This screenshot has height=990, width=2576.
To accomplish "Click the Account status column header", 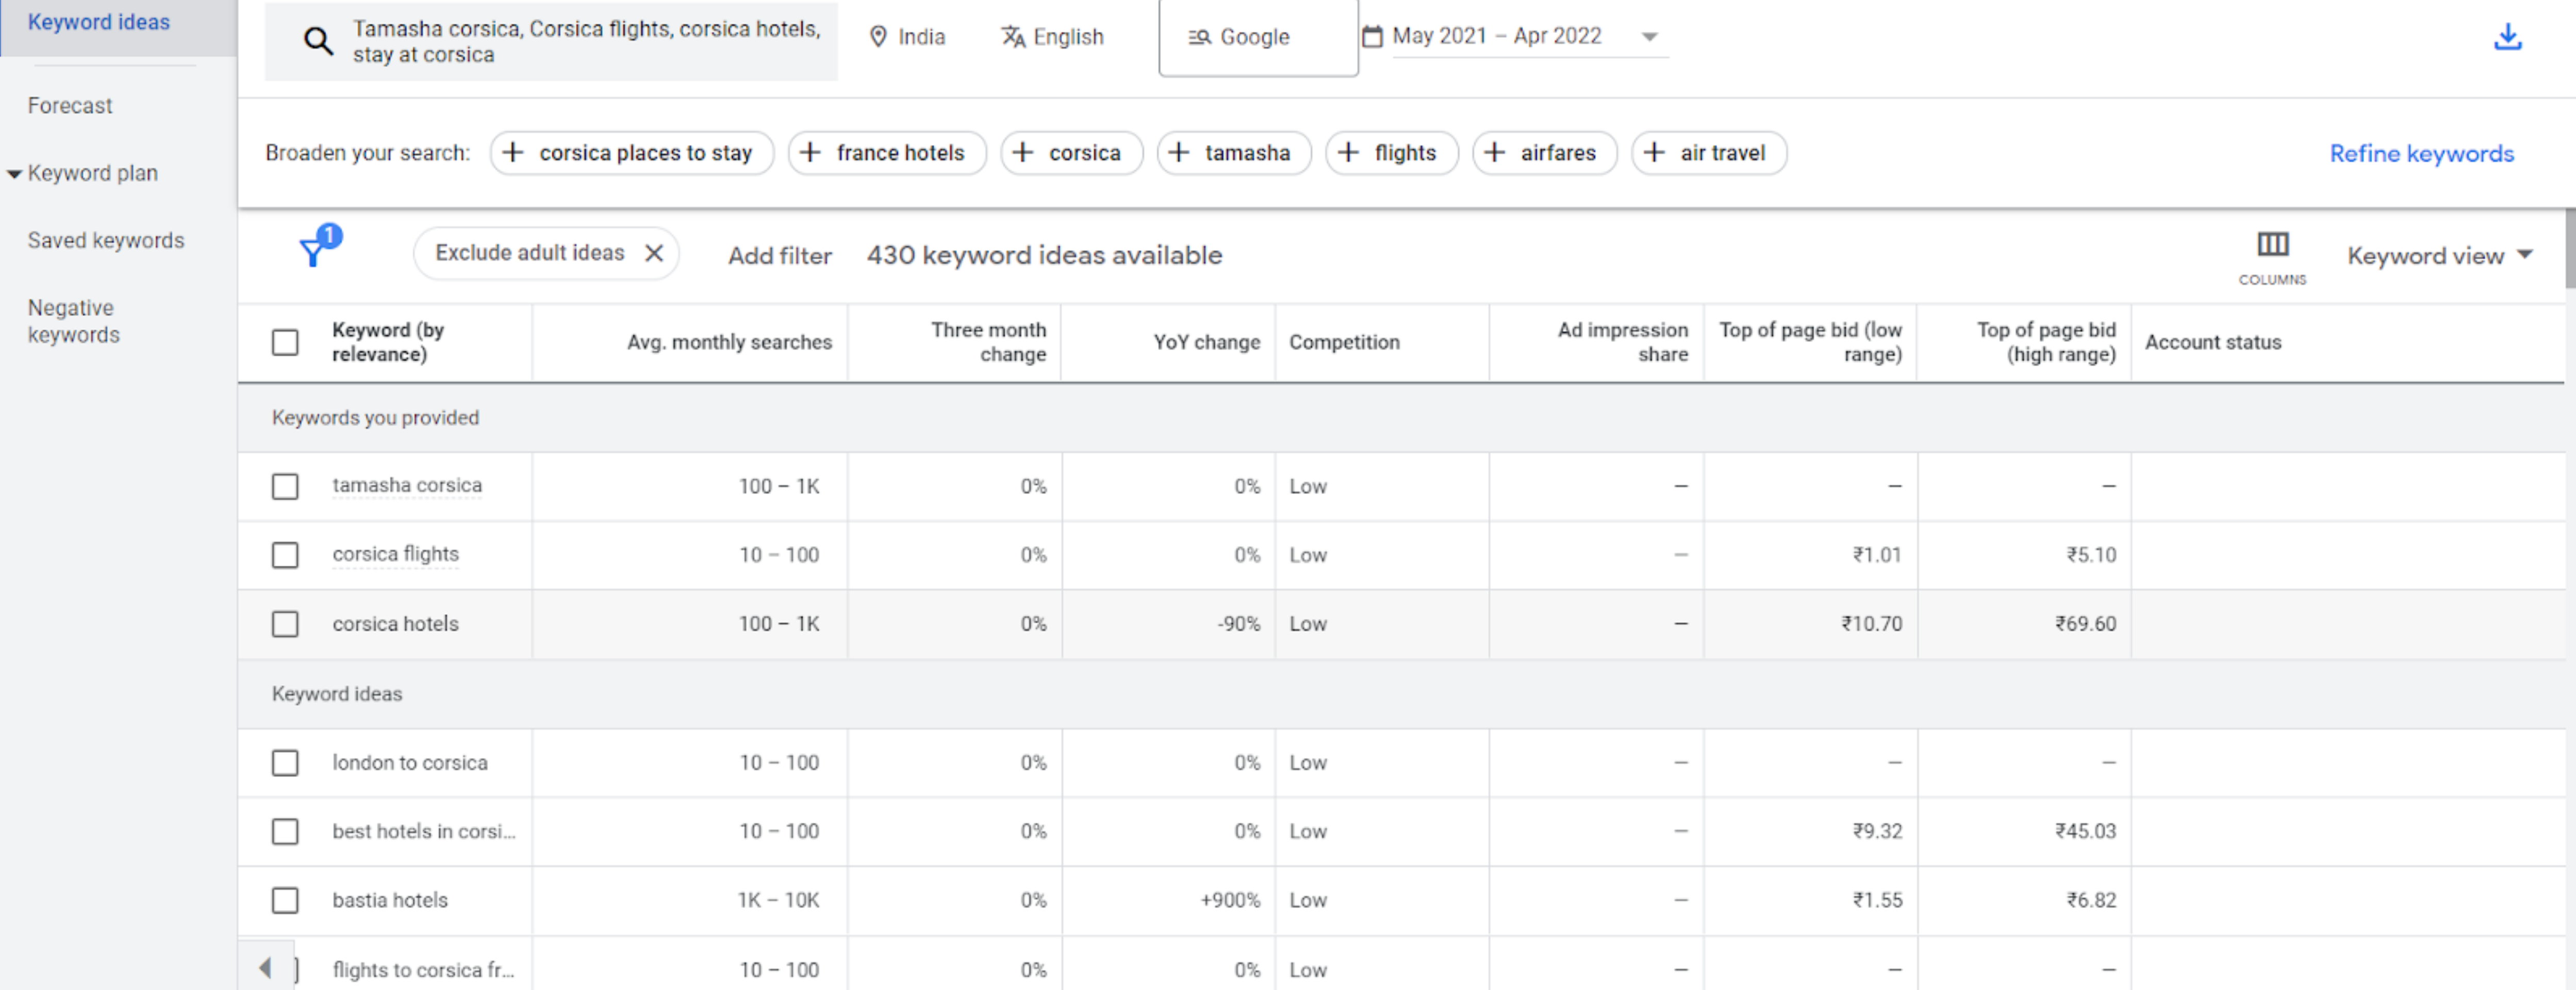I will 2212,343.
